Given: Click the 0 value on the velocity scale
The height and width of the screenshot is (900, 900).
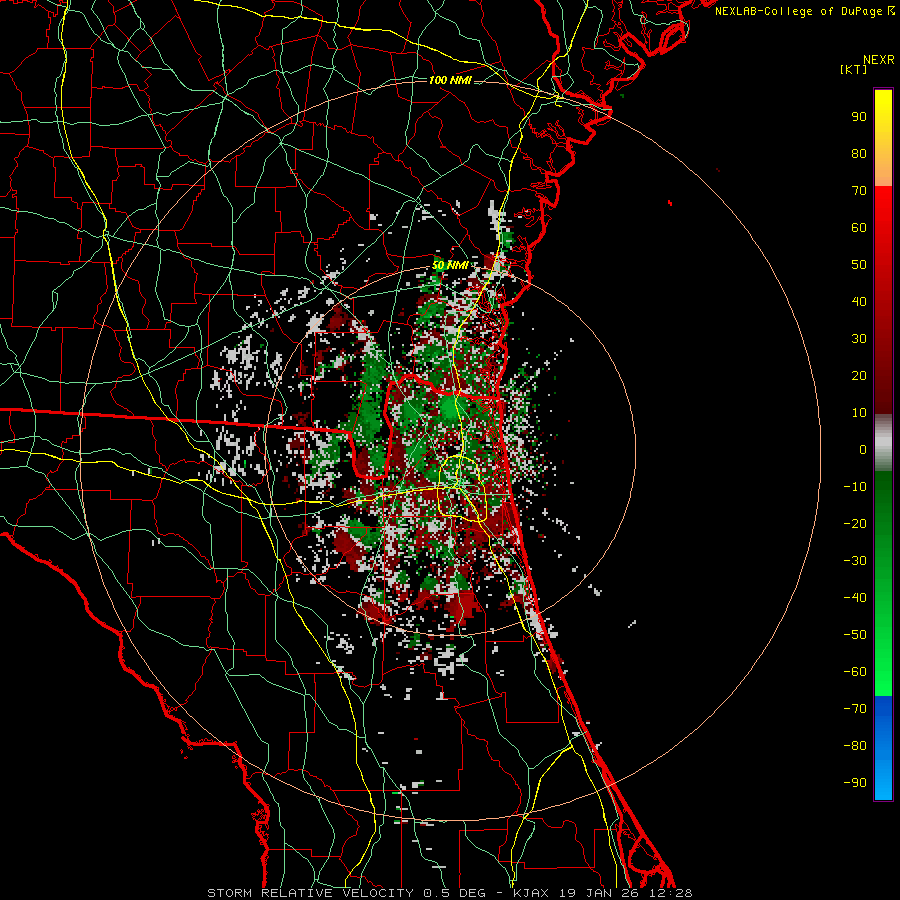Looking at the screenshot, I should [x=863, y=449].
